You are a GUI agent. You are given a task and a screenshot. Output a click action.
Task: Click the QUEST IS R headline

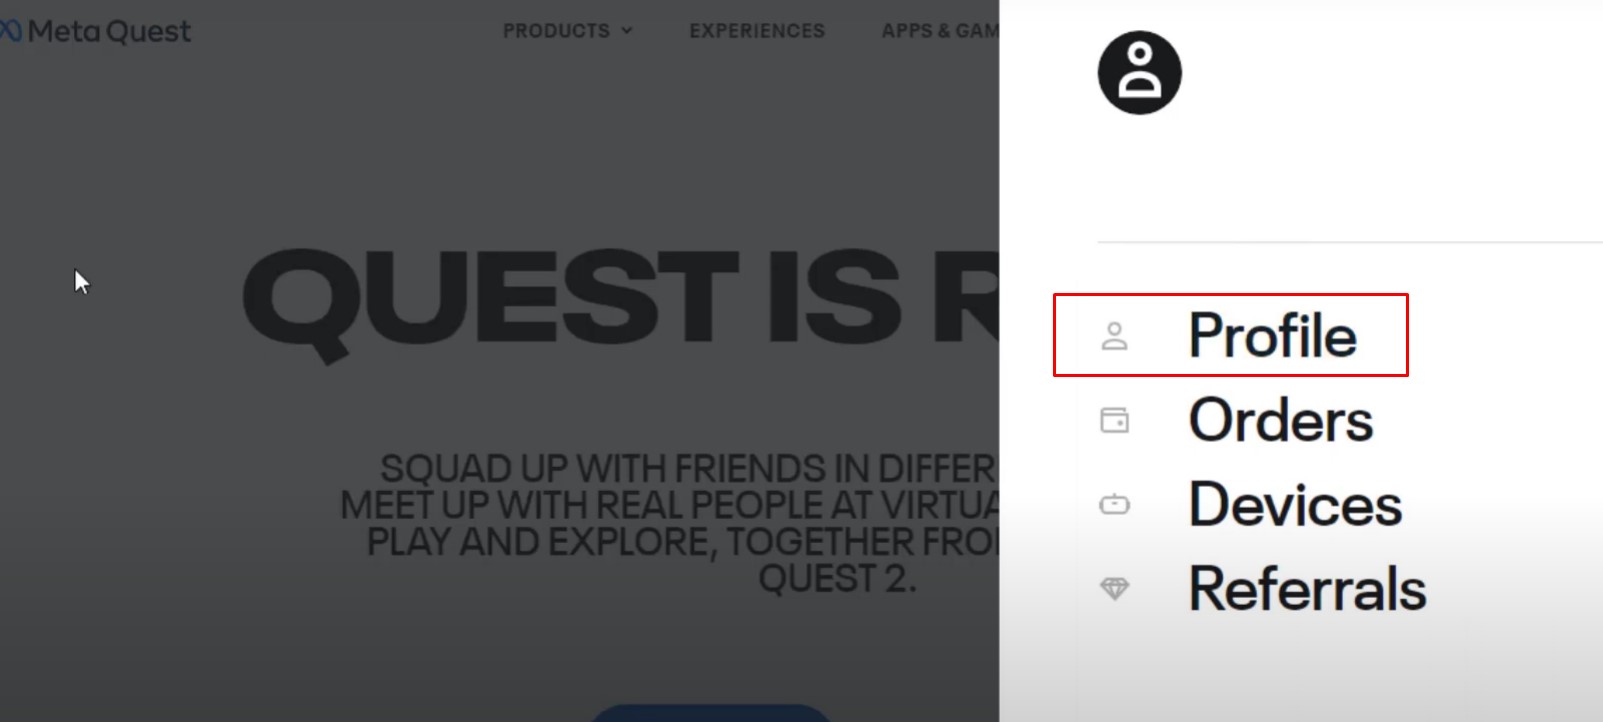click(620, 298)
